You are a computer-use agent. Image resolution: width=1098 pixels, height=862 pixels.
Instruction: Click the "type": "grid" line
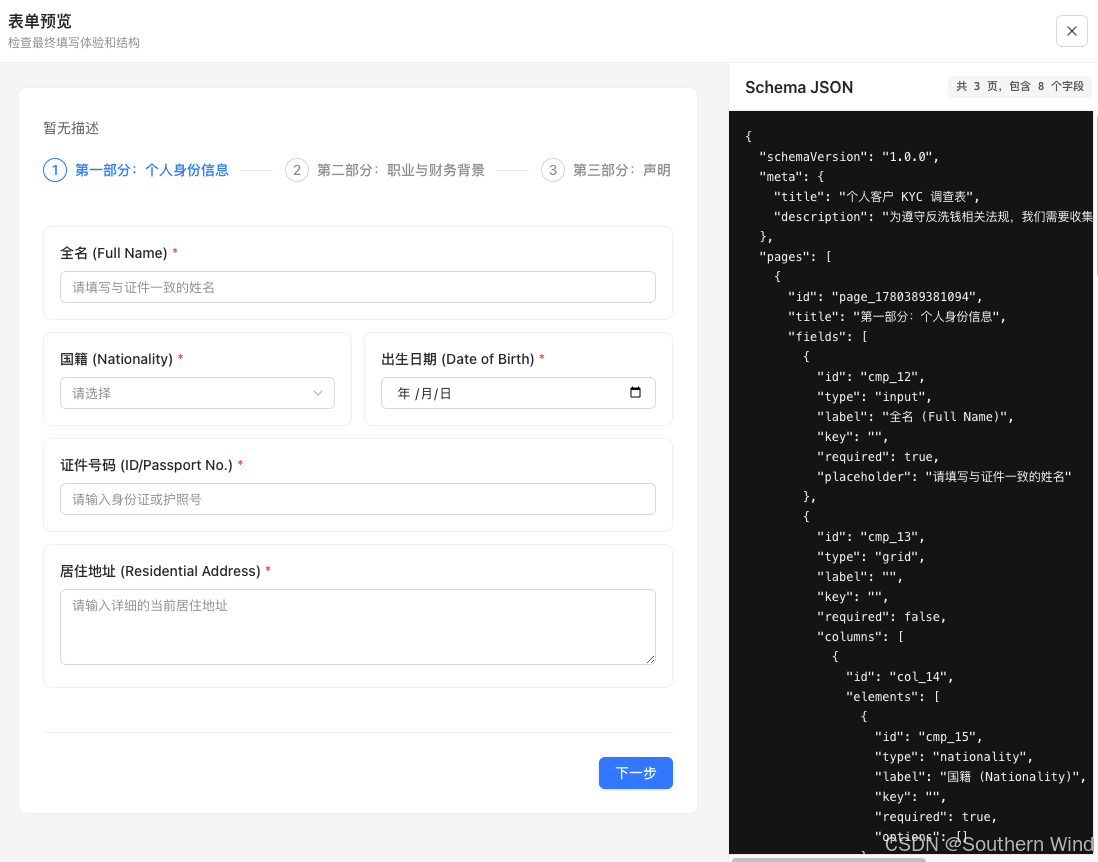870,557
